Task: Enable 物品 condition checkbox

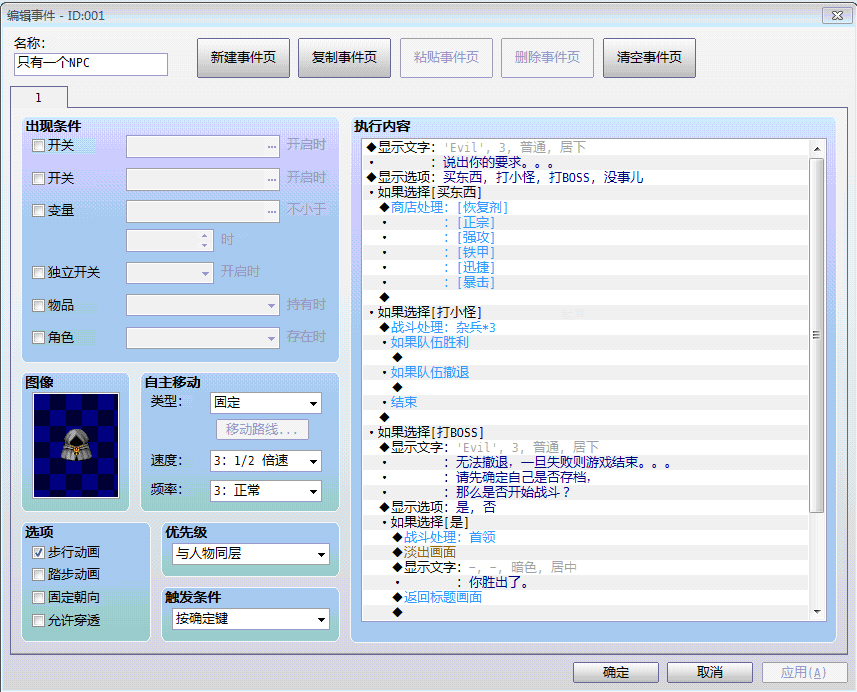Action: coord(38,305)
